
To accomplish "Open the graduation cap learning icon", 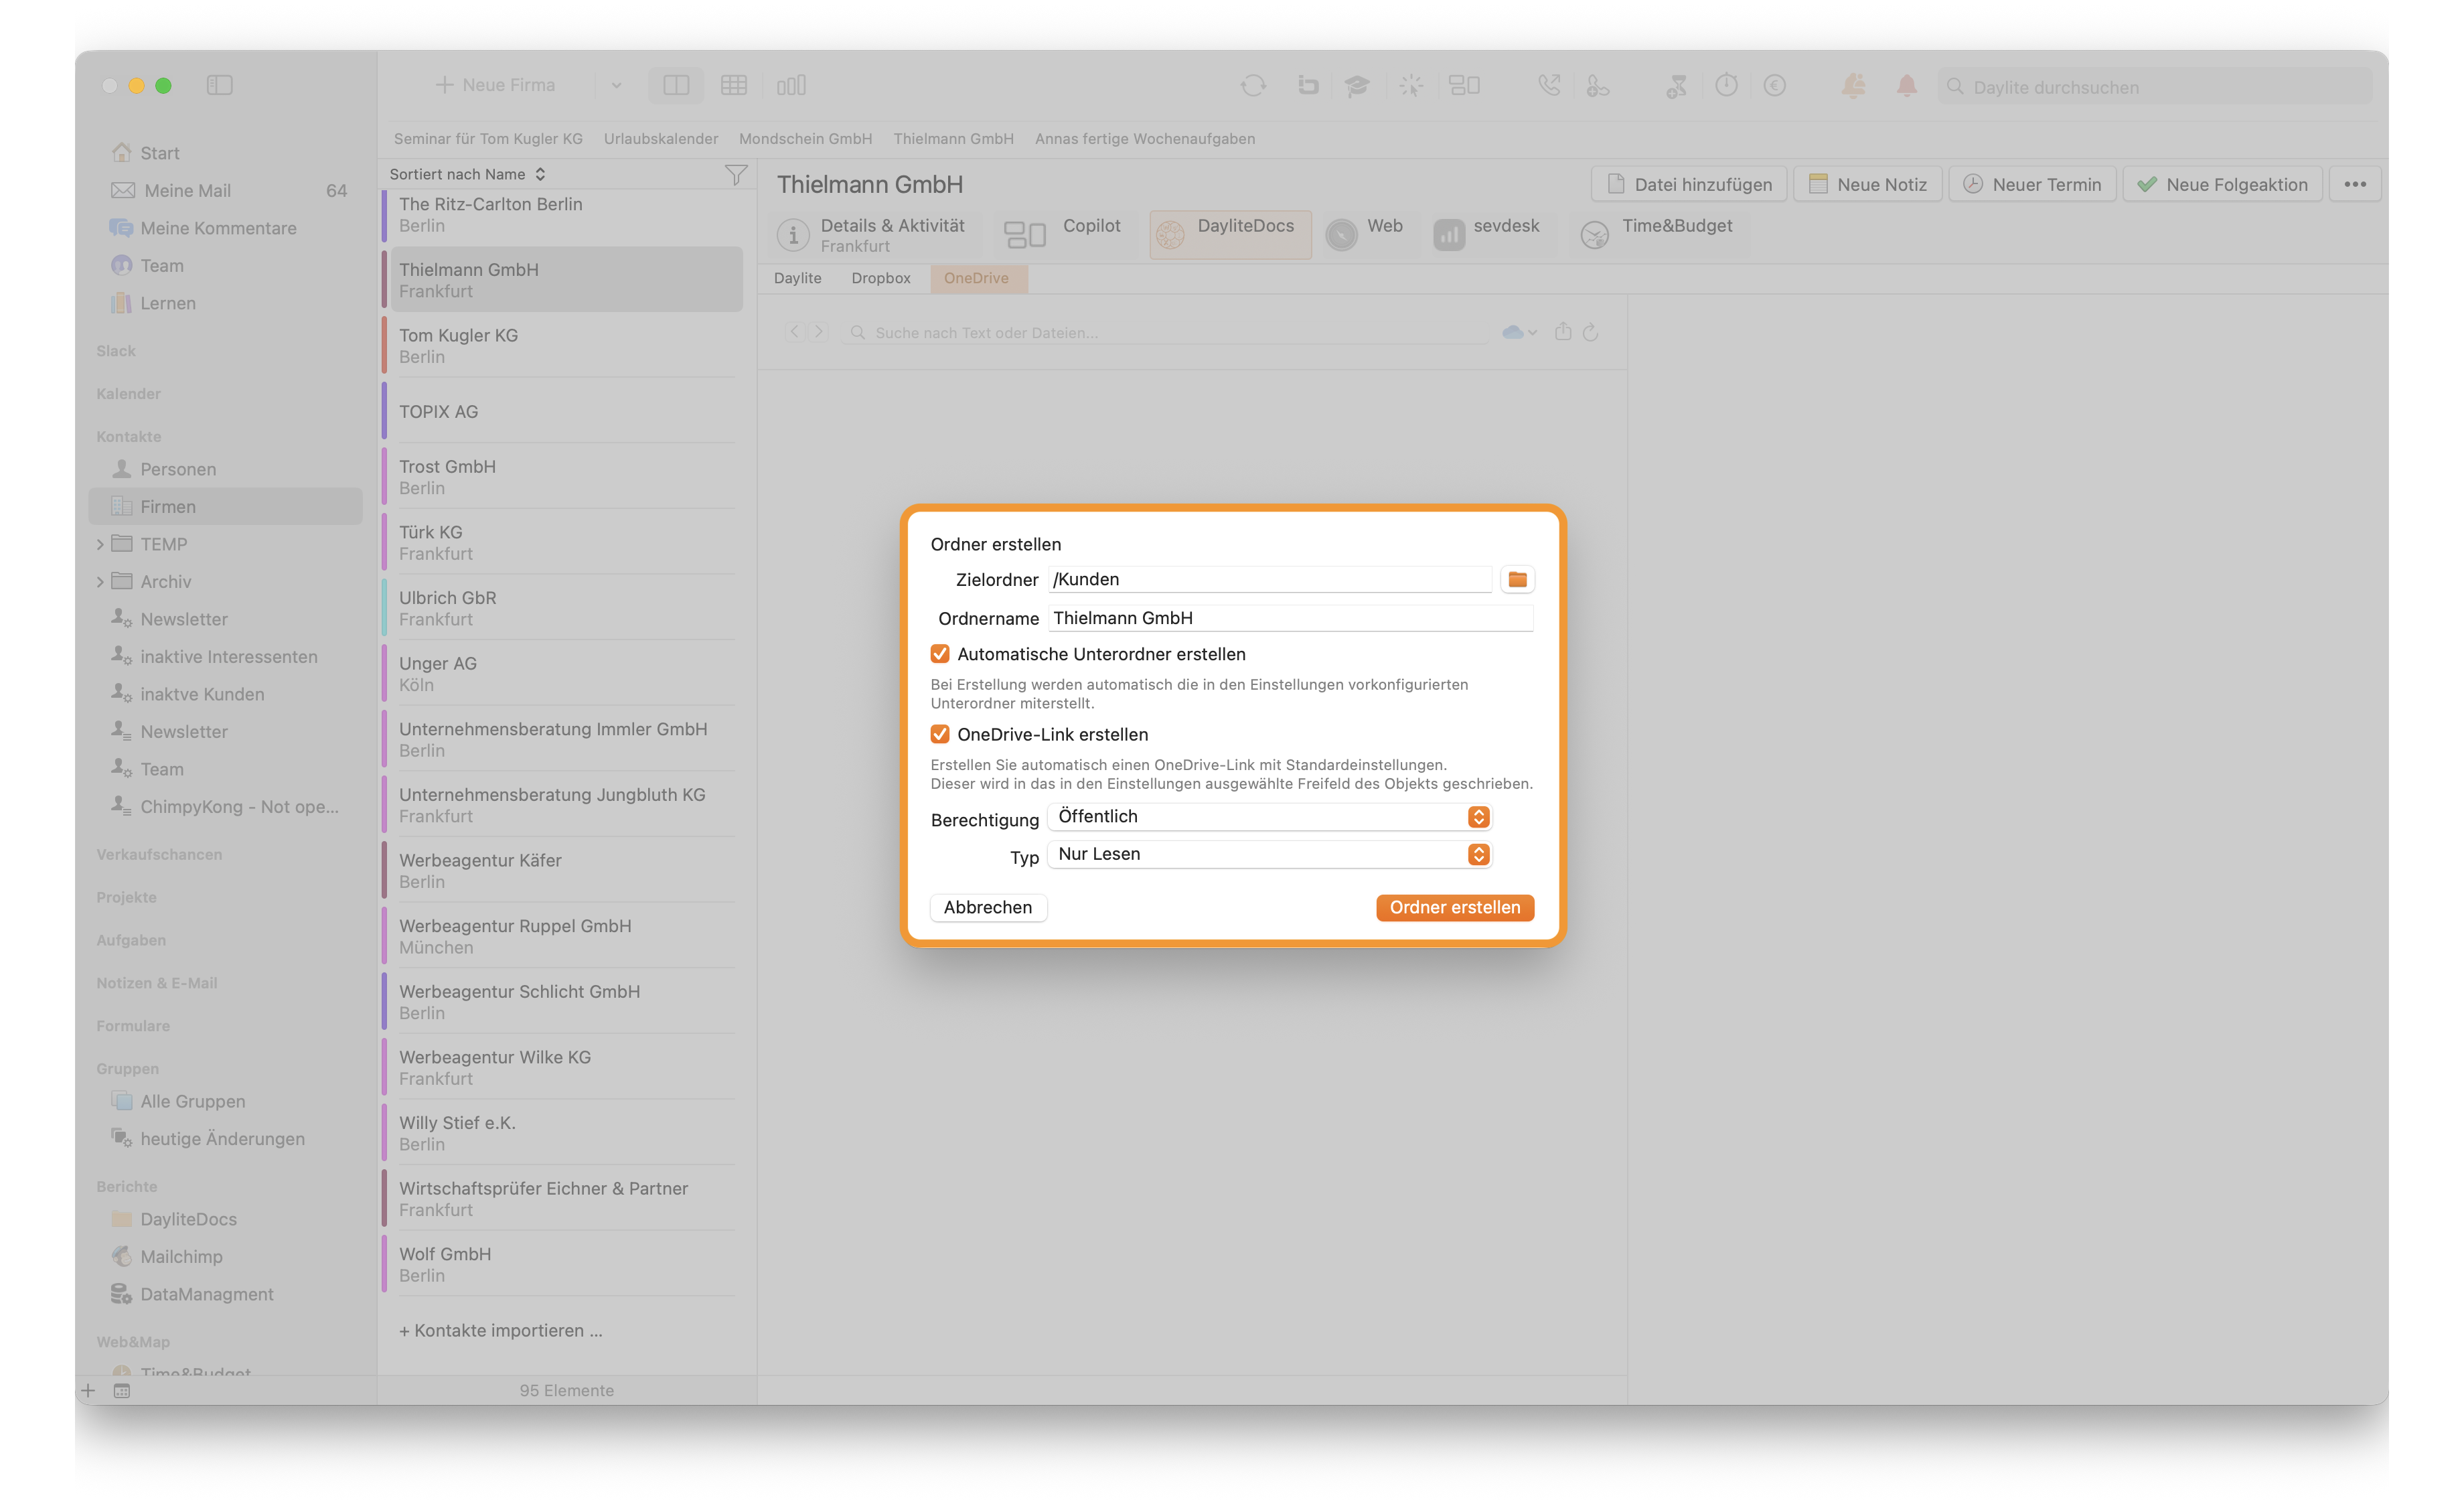I will point(1357,85).
